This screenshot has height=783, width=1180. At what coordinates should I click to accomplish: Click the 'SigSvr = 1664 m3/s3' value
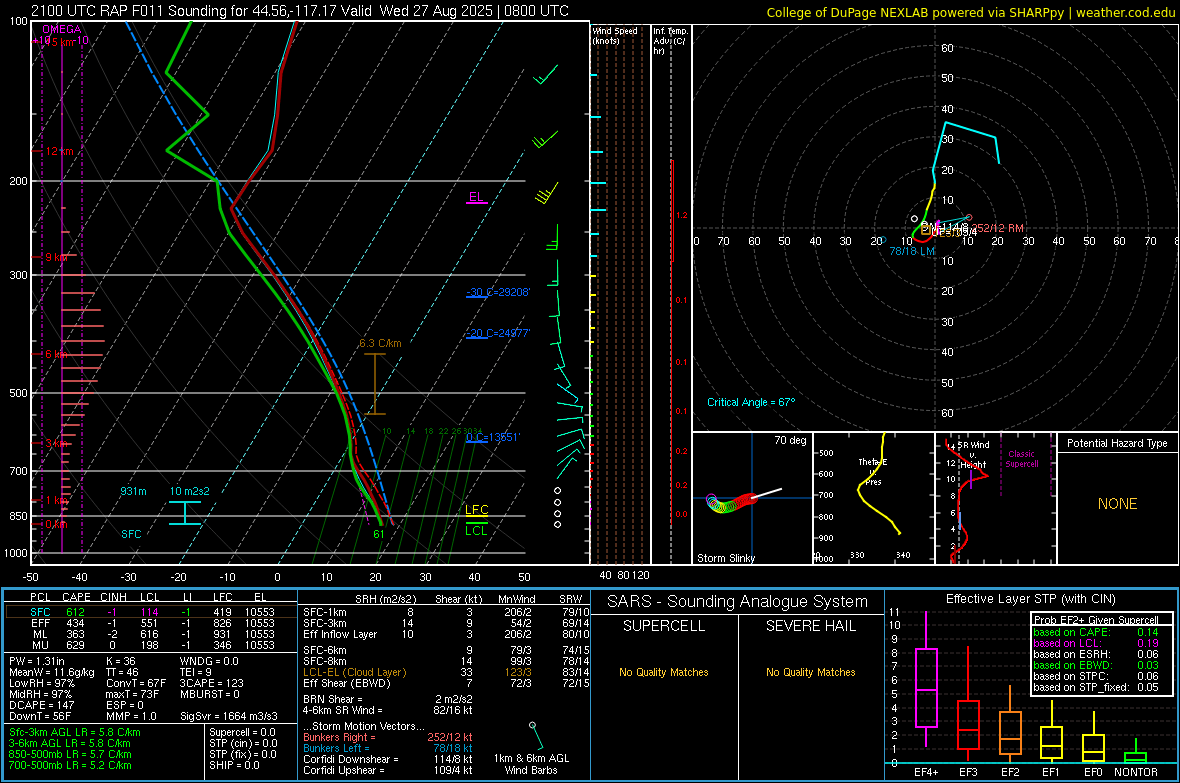point(229,716)
